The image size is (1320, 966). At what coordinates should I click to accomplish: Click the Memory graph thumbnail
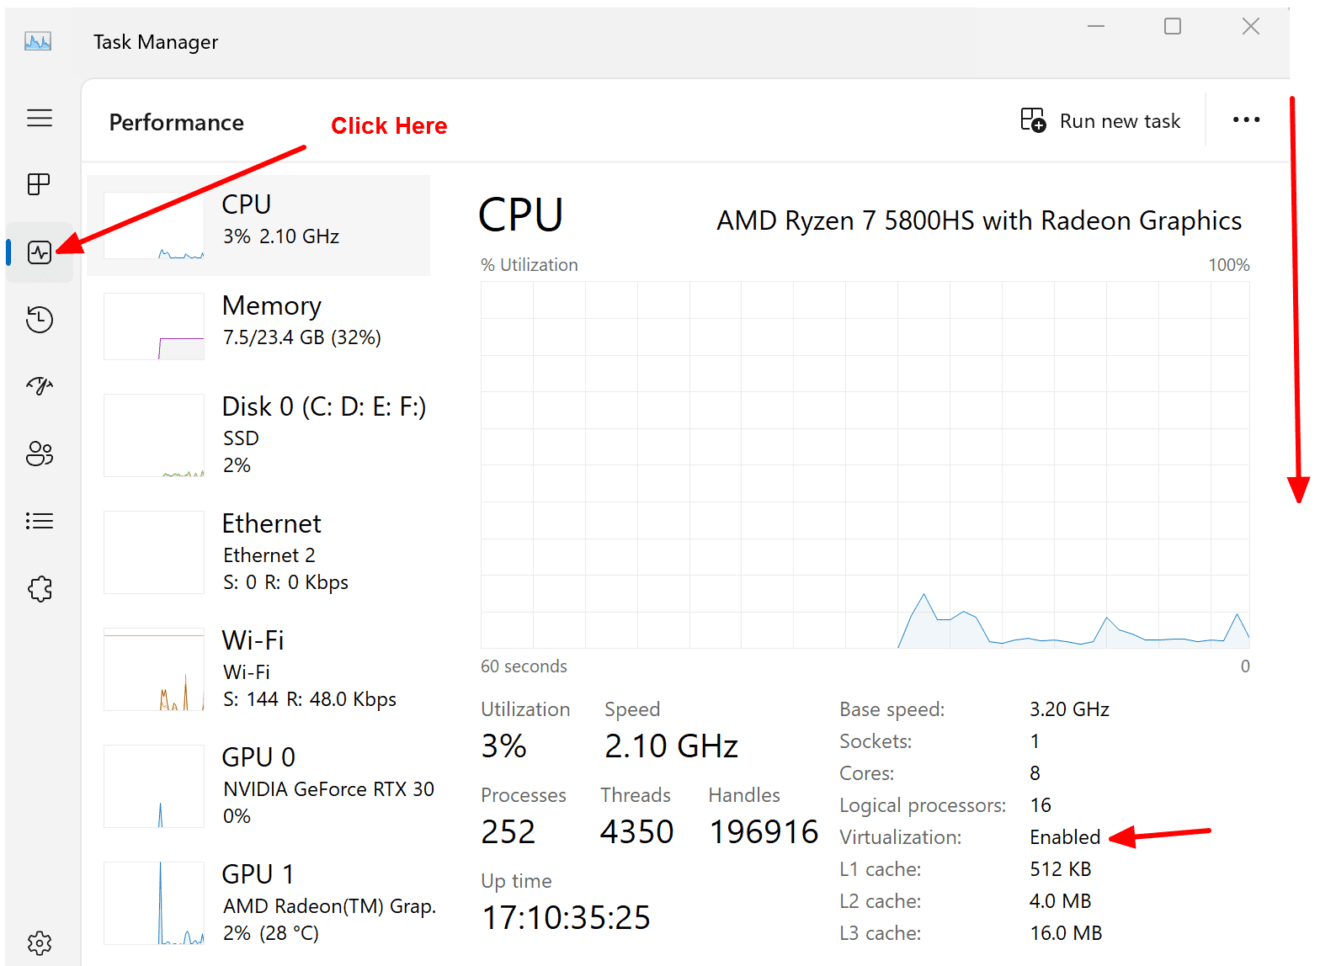pyautogui.click(x=154, y=325)
